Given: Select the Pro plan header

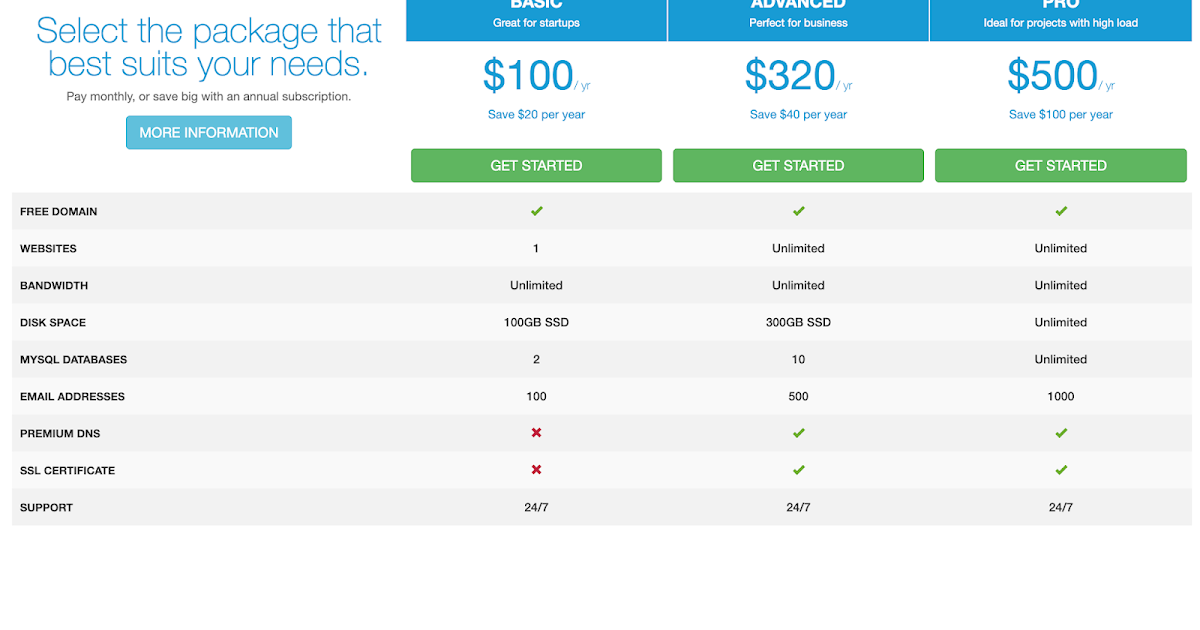Looking at the screenshot, I should click(1061, 14).
